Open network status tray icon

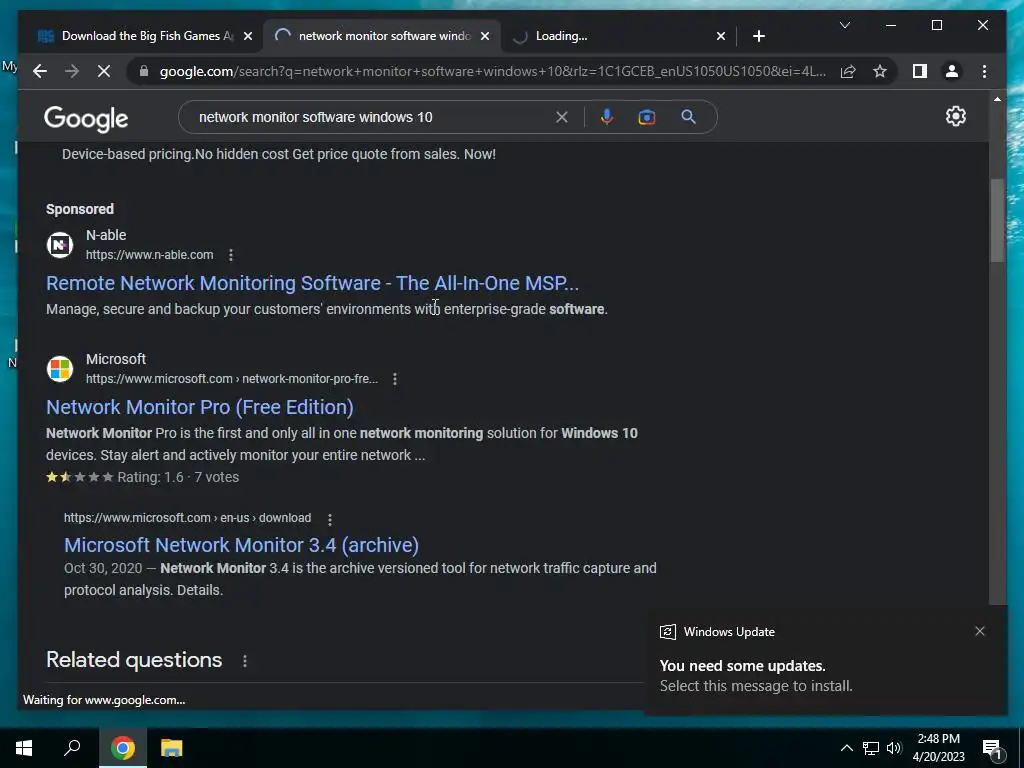(x=871, y=748)
